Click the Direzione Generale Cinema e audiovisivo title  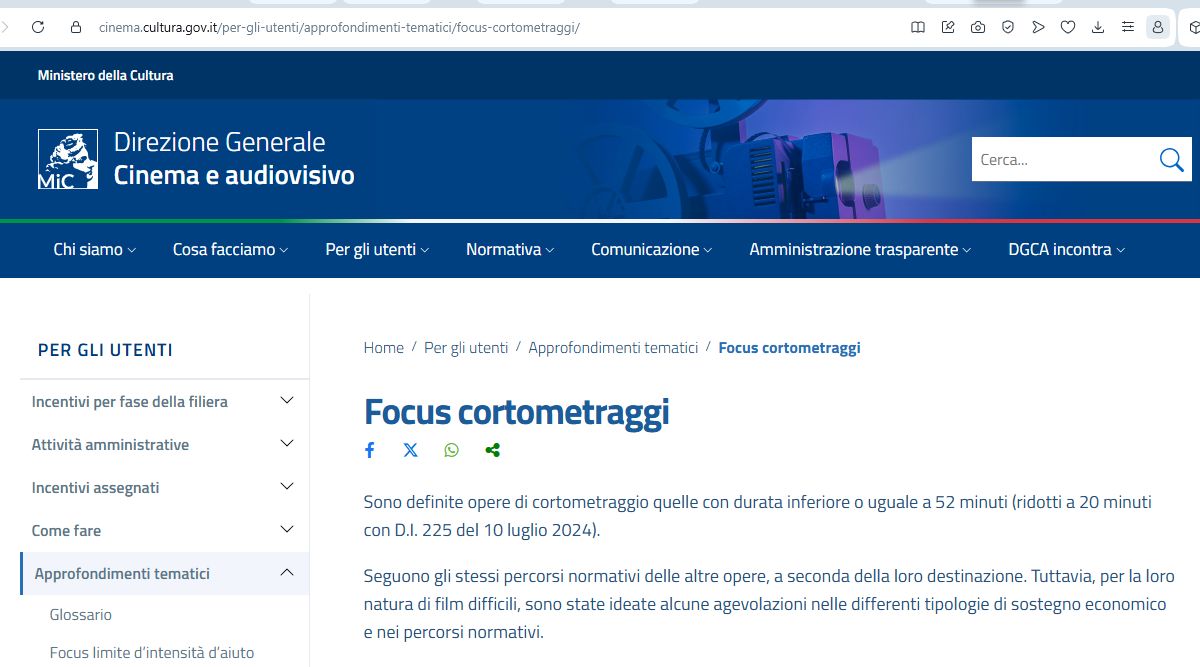pos(234,159)
